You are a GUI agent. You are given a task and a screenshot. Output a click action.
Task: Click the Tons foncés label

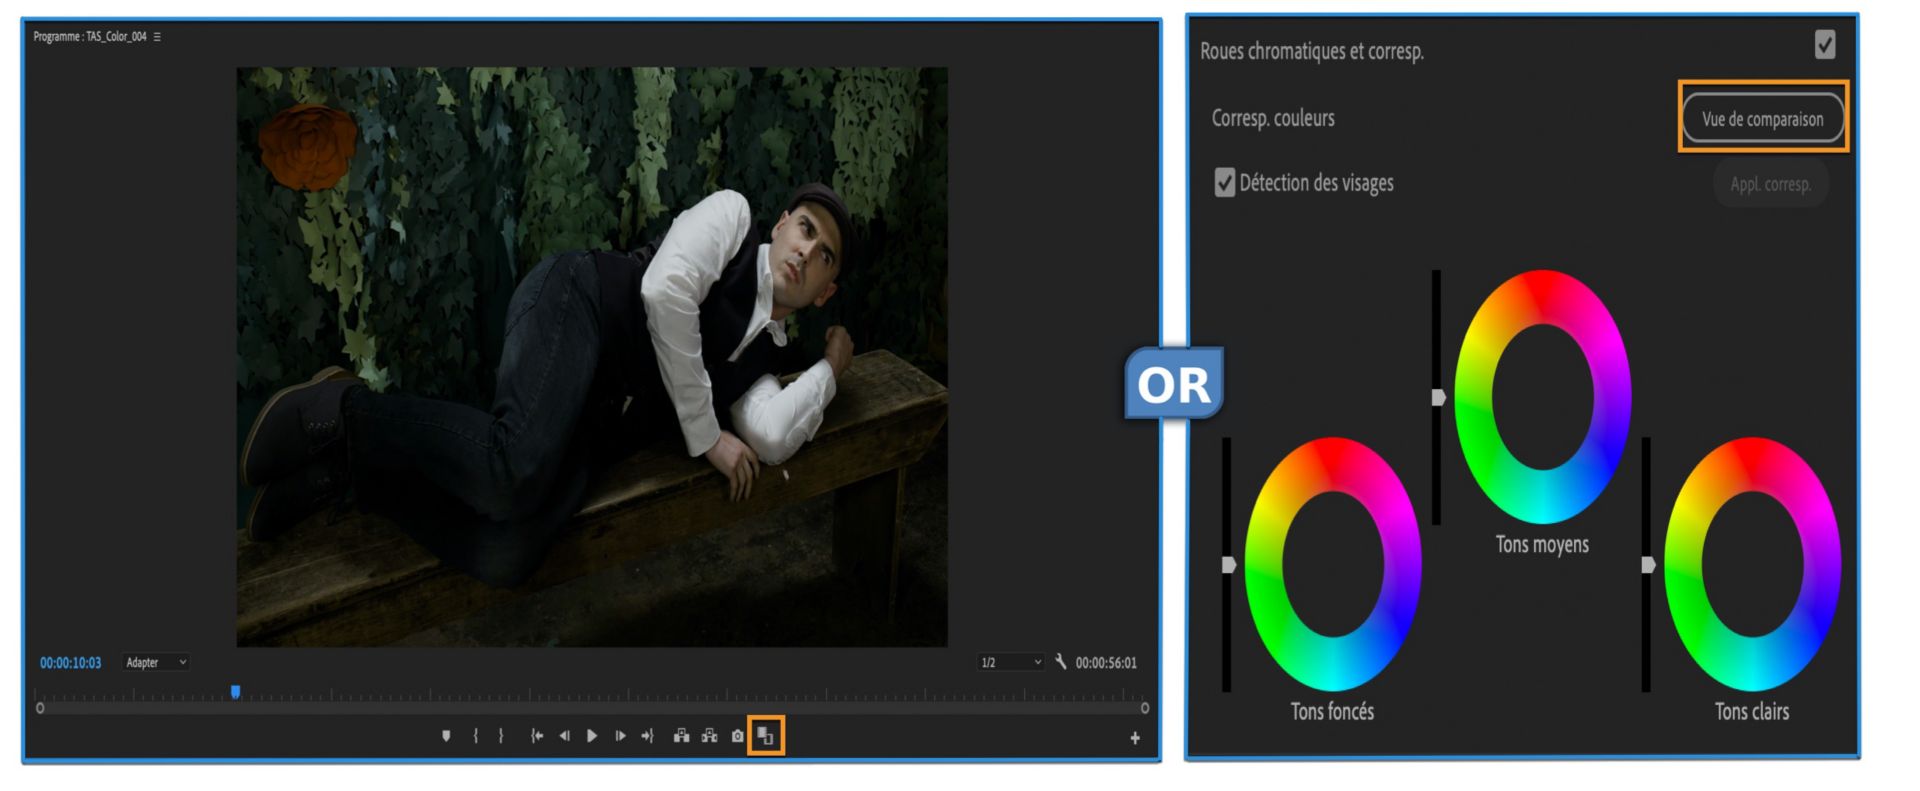tap(1332, 712)
